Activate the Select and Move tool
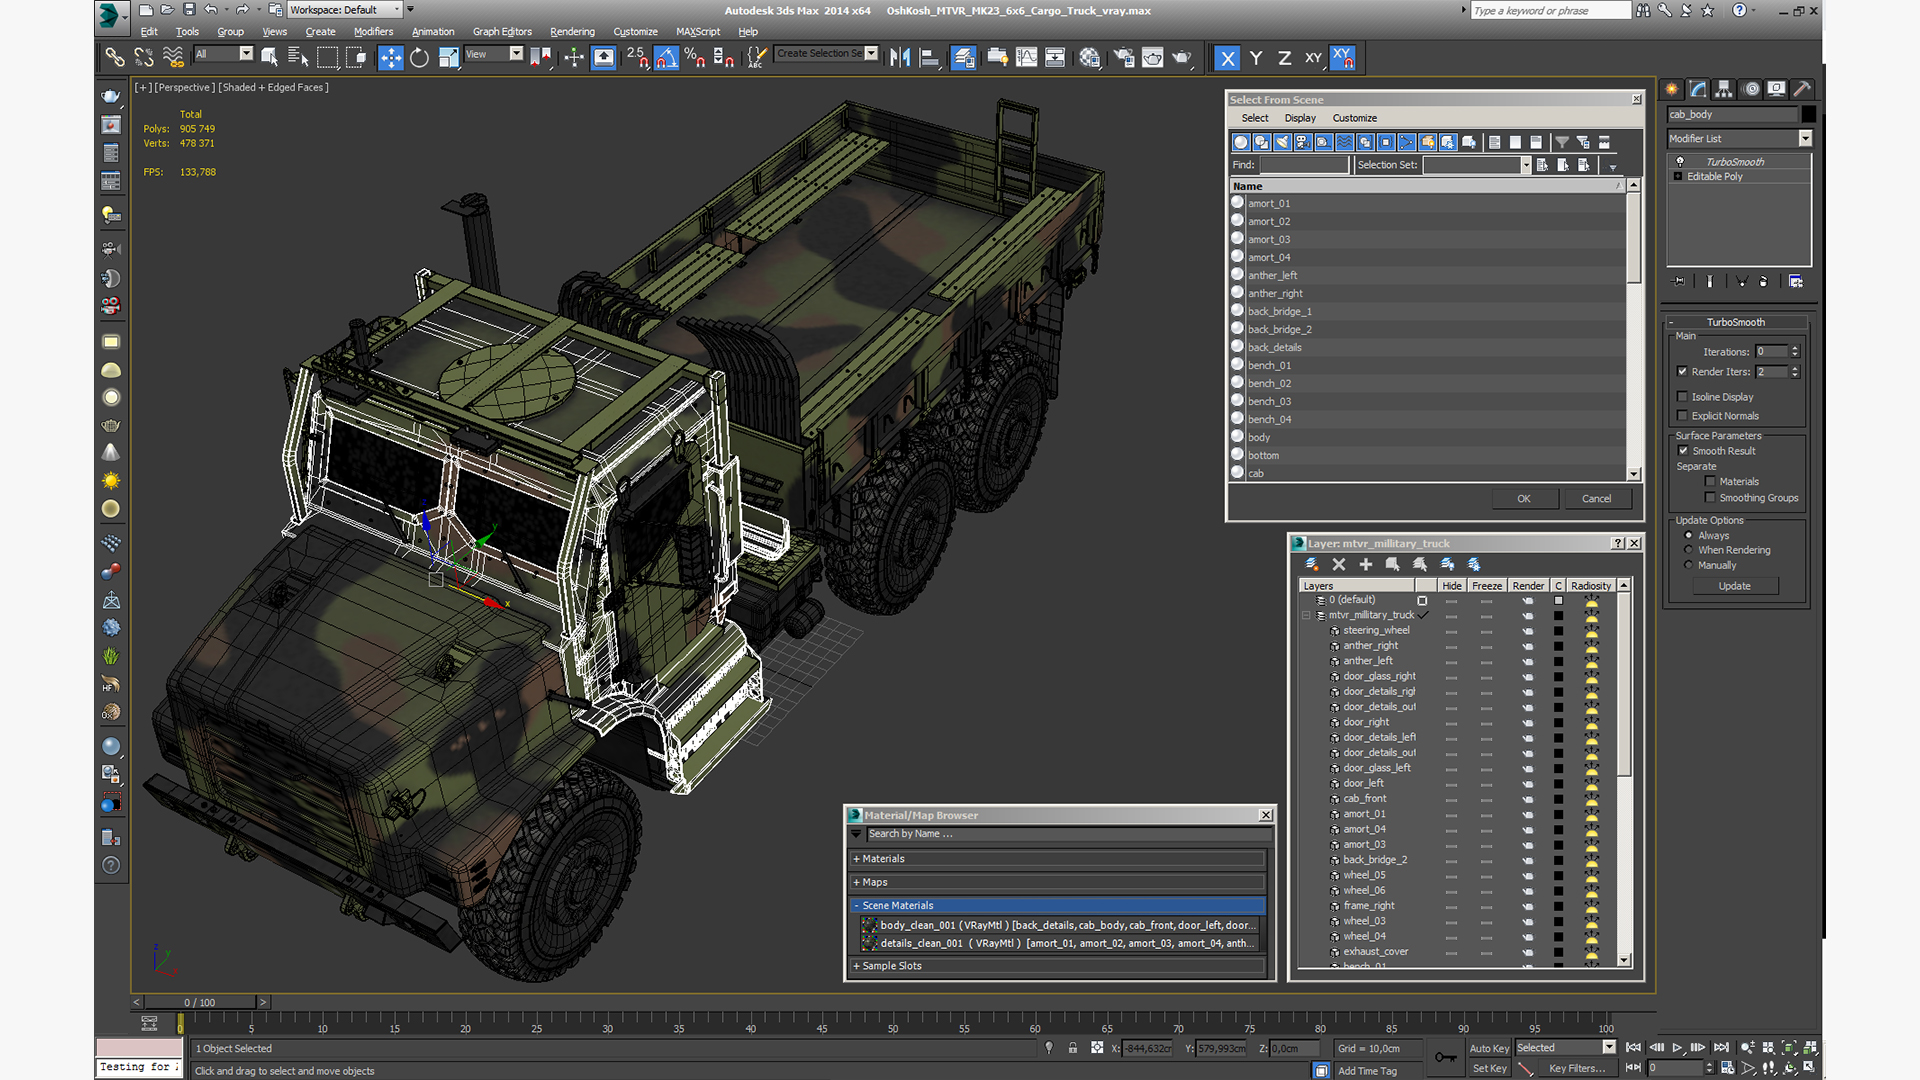This screenshot has height=1080, width=1920. click(x=391, y=58)
